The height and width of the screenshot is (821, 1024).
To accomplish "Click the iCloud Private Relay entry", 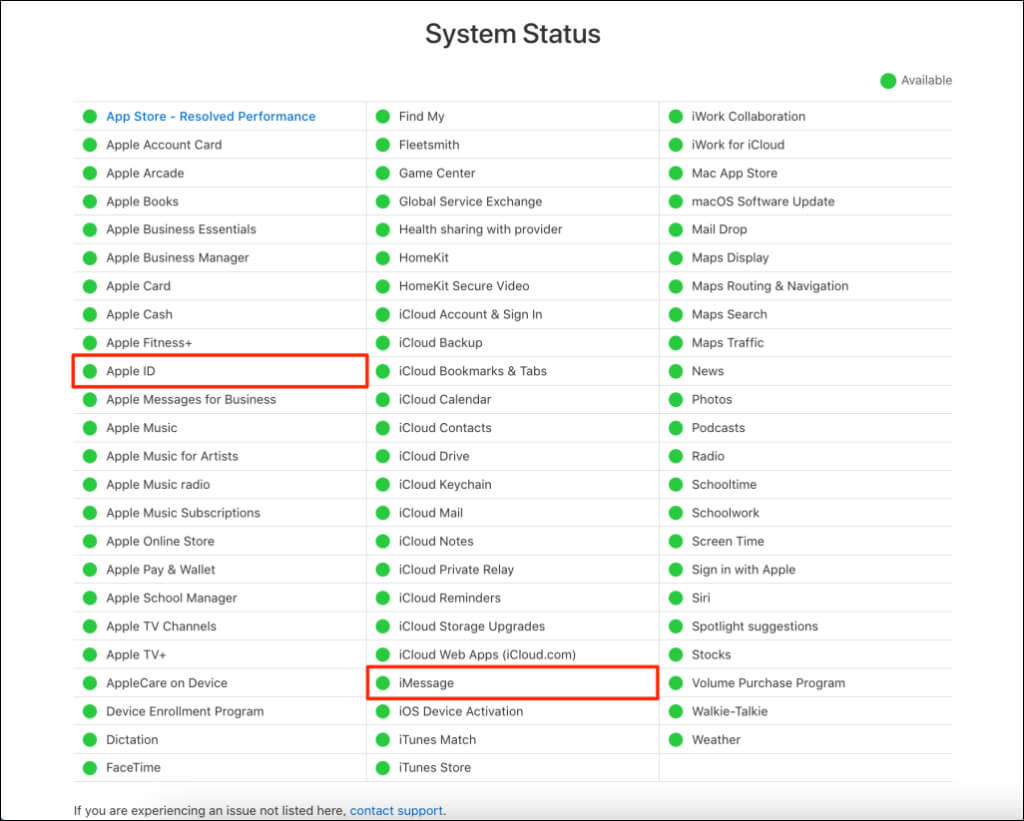I will [x=456, y=570].
